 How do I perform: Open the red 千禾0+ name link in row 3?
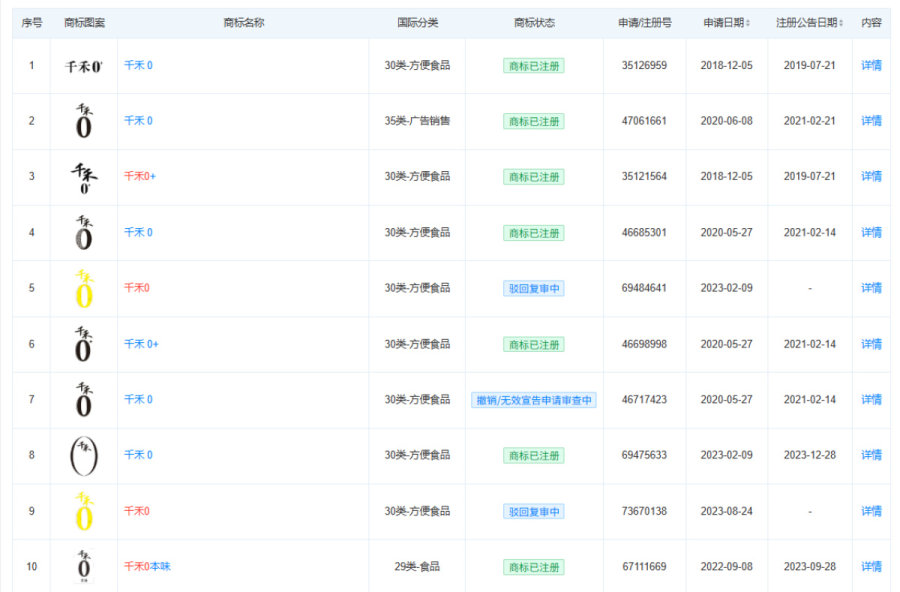click(x=140, y=177)
